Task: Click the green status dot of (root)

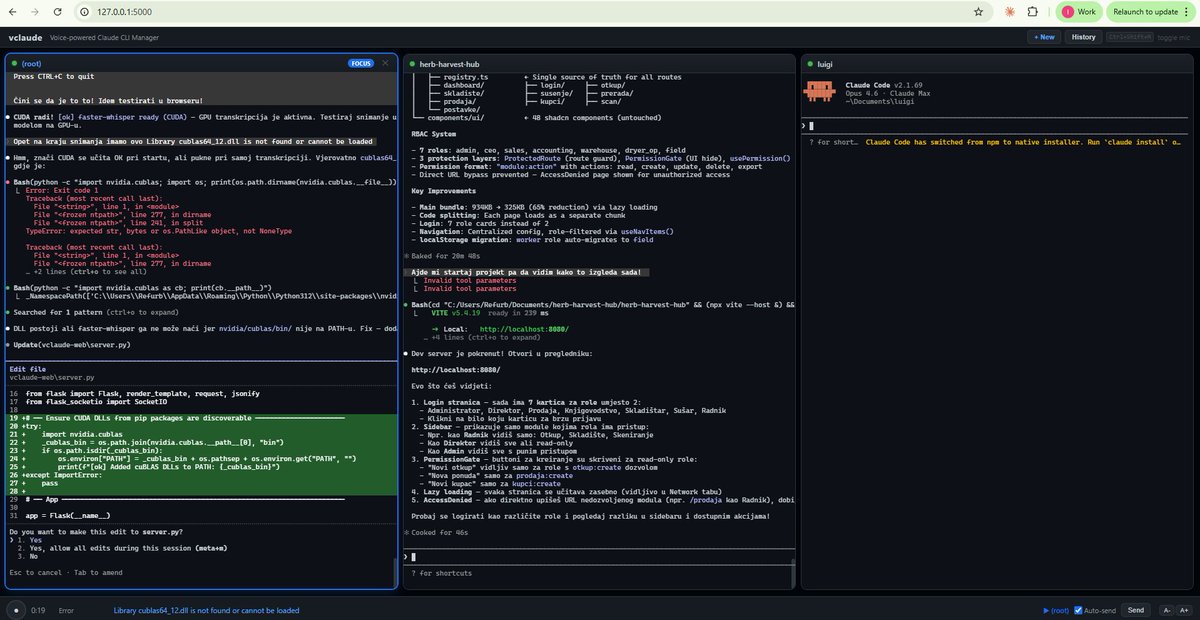Action: point(14,63)
